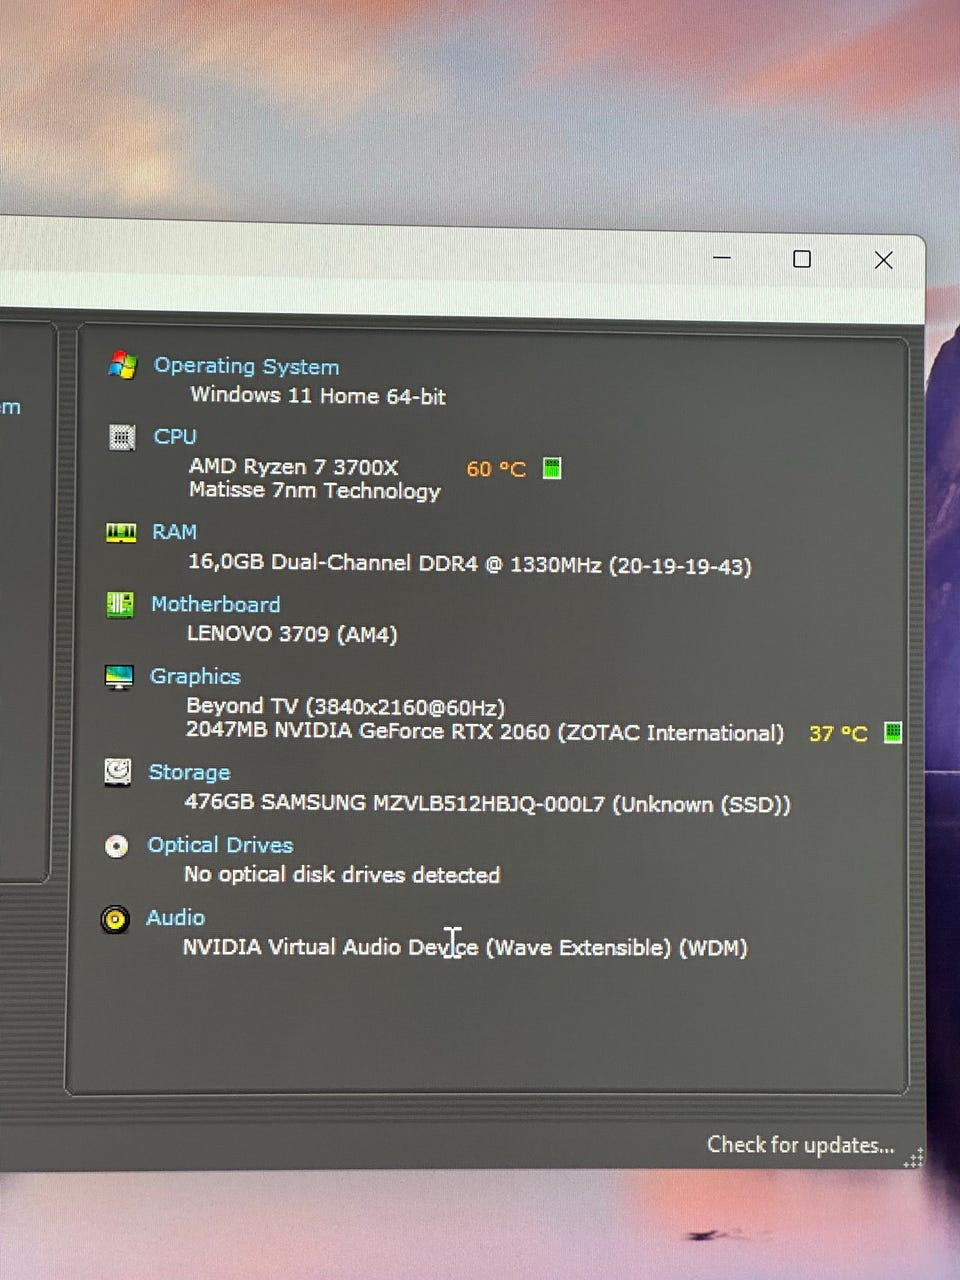Click the Windows flag icon beside Operating System

pos(122,365)
